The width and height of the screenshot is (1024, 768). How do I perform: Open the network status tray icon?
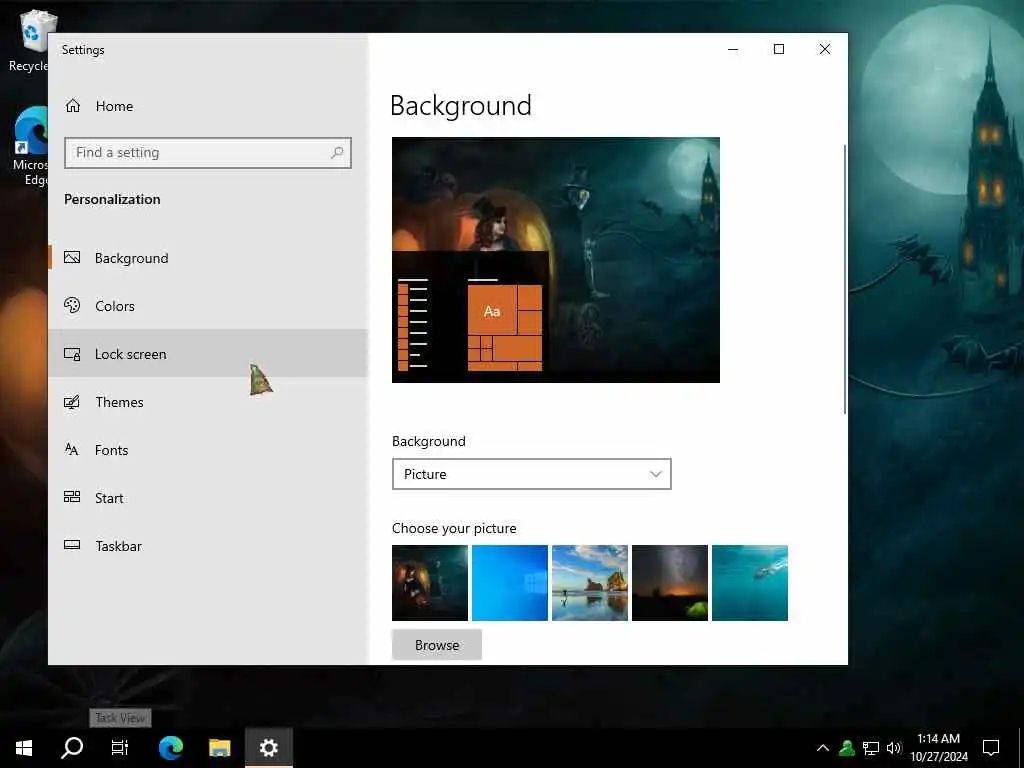point(871,748)
